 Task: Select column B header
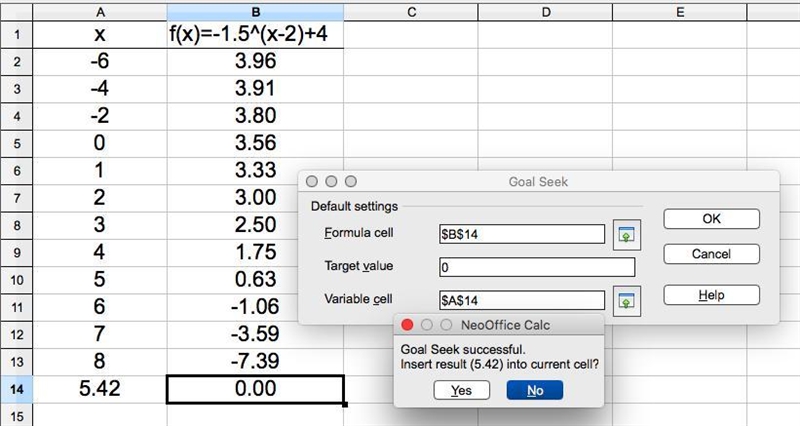[255, 12]
